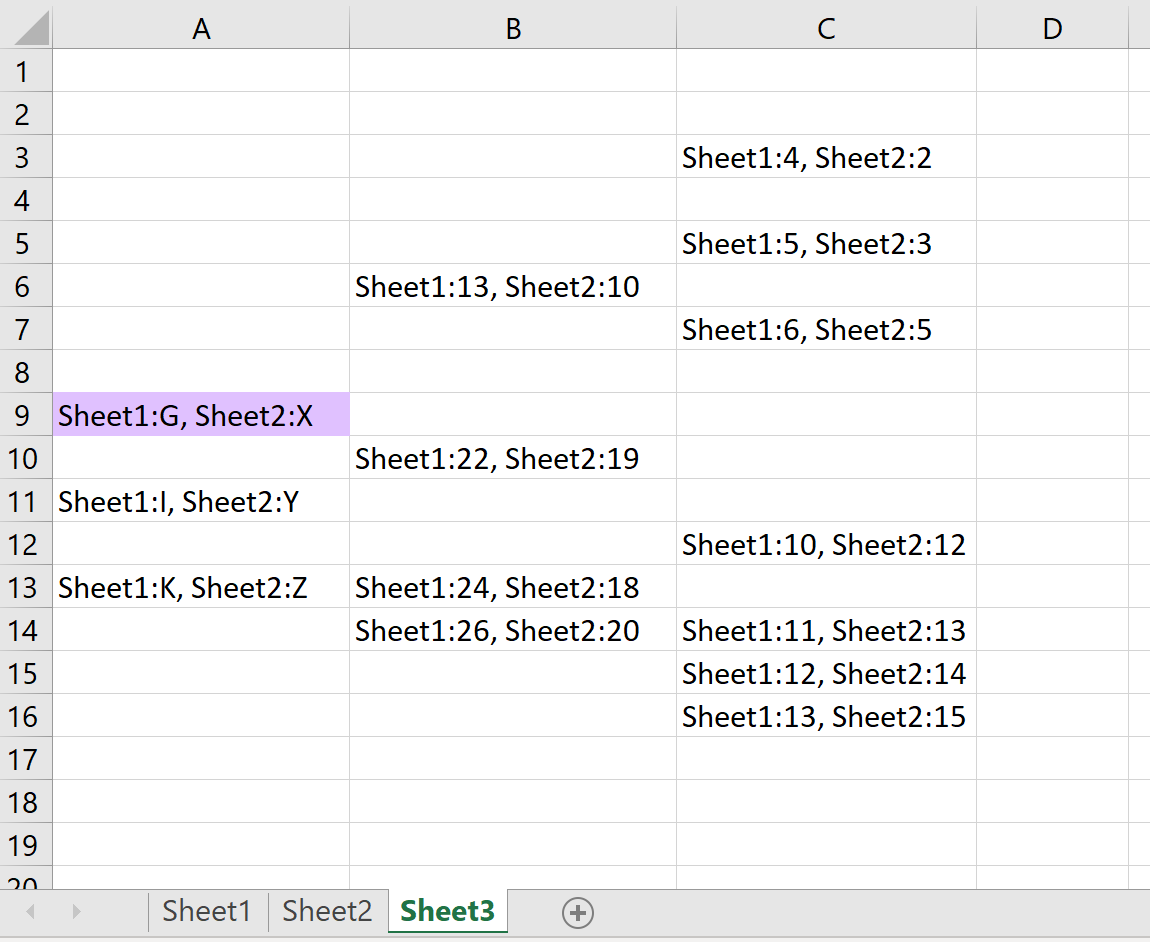The height and width of the screenshot is (942, 1150).
Task: Click the active Sheet3 tab
Action: [447, 911]
